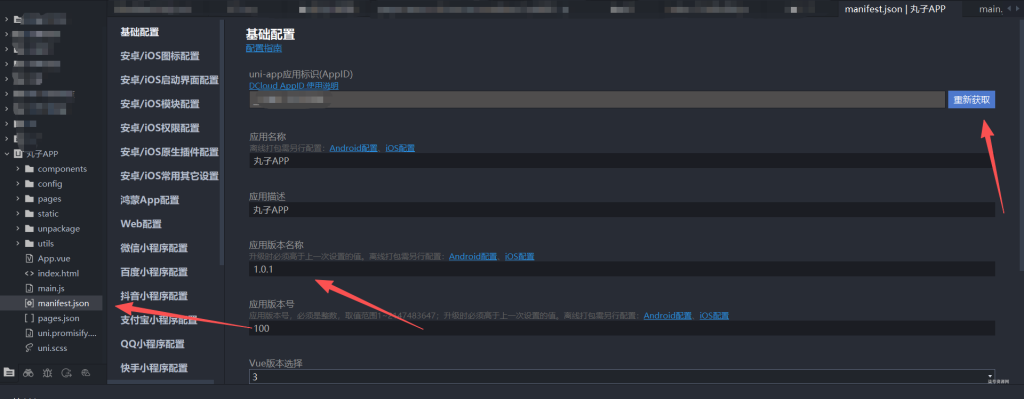Open 微信小程序配置 section
Viewport: 1024px width, 399px height.
[154, 248]
